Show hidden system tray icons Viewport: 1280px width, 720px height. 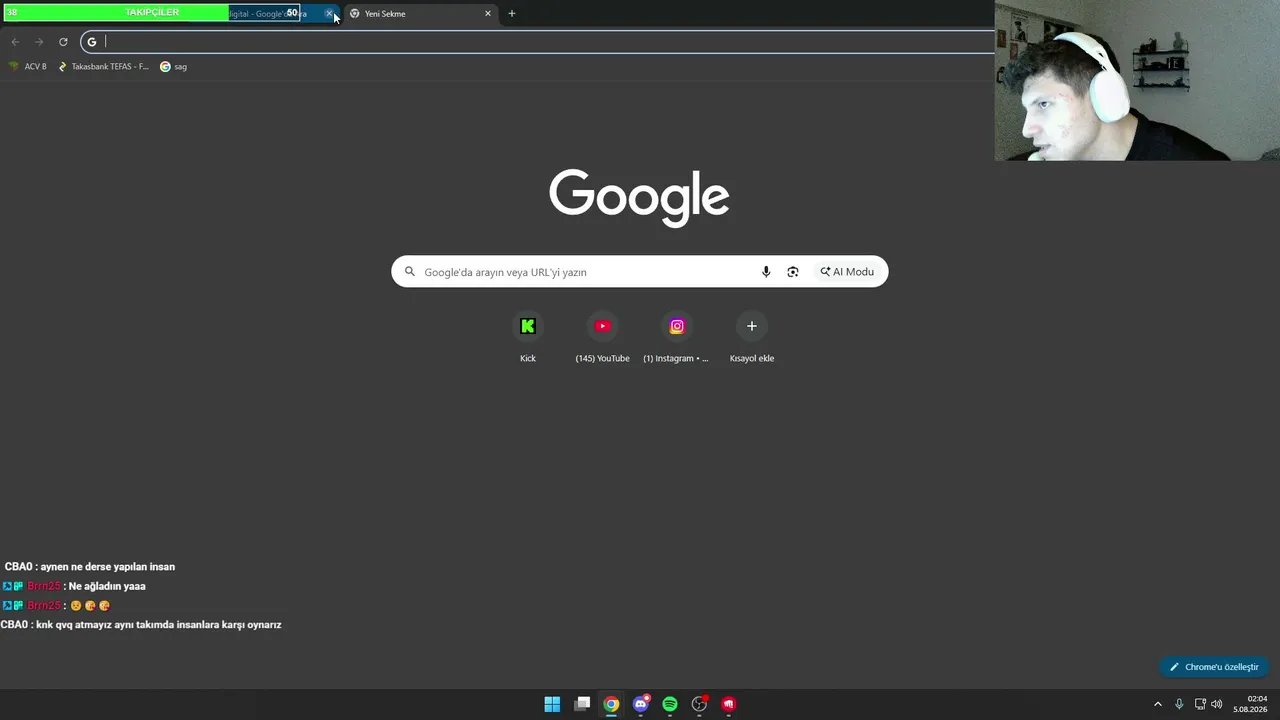point(1158,704)
